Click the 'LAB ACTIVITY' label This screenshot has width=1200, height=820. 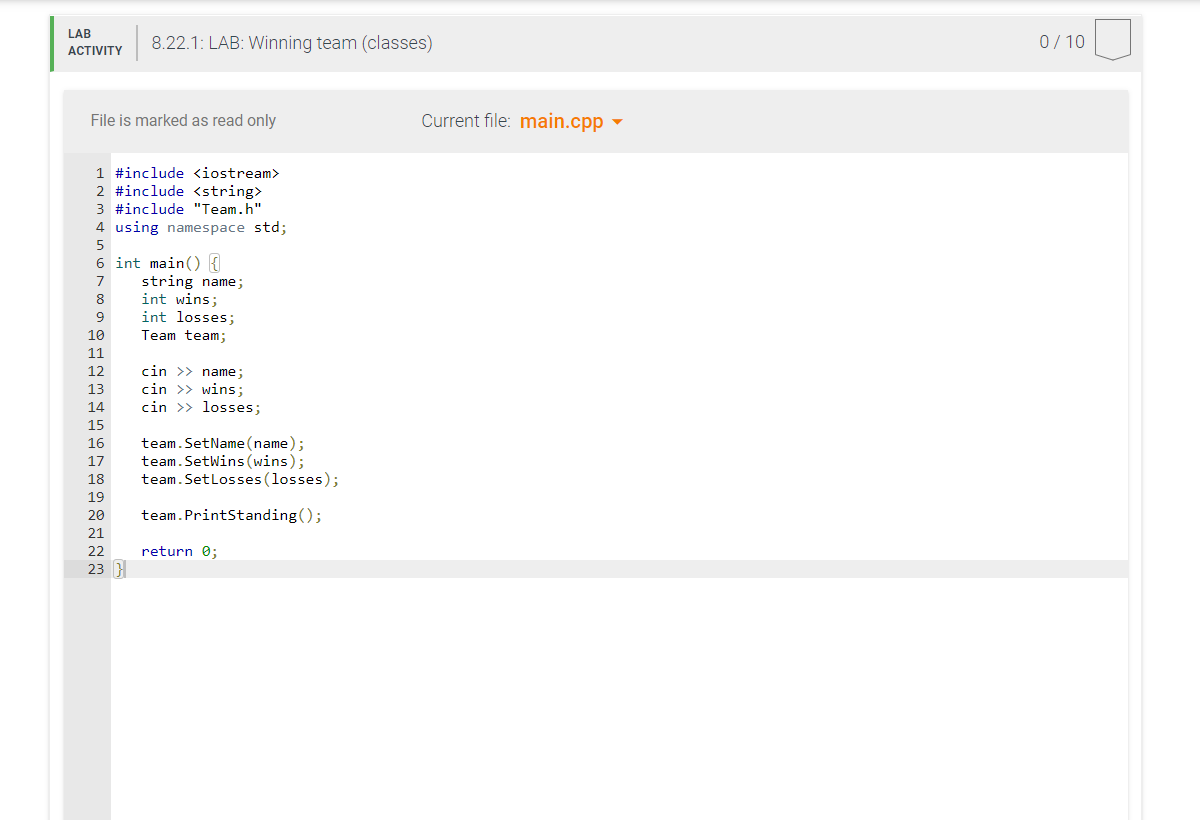(x=95, y=42)
